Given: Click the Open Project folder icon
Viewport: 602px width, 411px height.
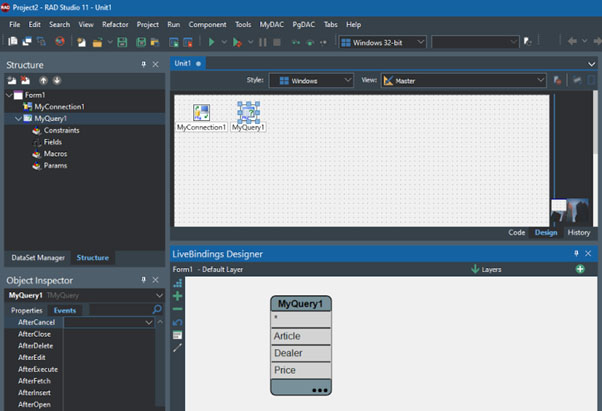Looking at the screenshot, I should point(155,42).
